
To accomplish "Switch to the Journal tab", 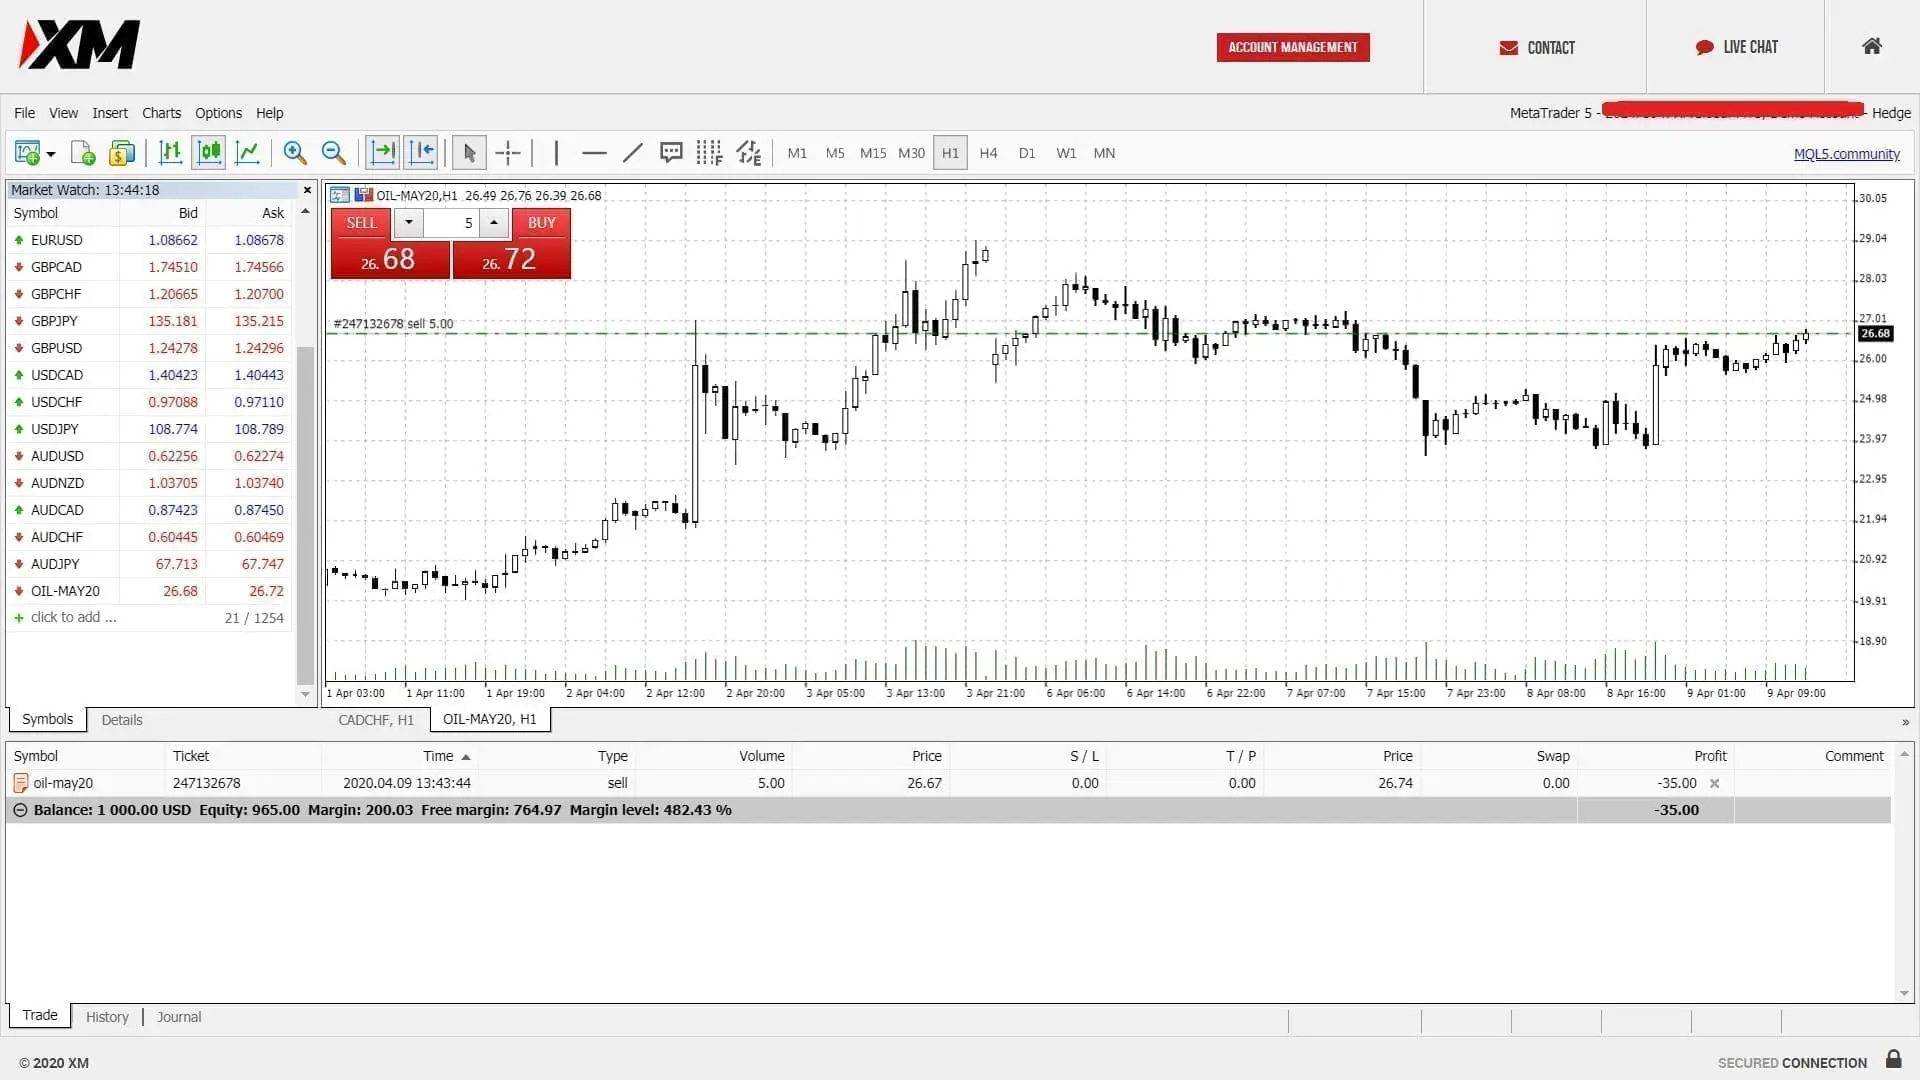I will [x=178, y=1016].
